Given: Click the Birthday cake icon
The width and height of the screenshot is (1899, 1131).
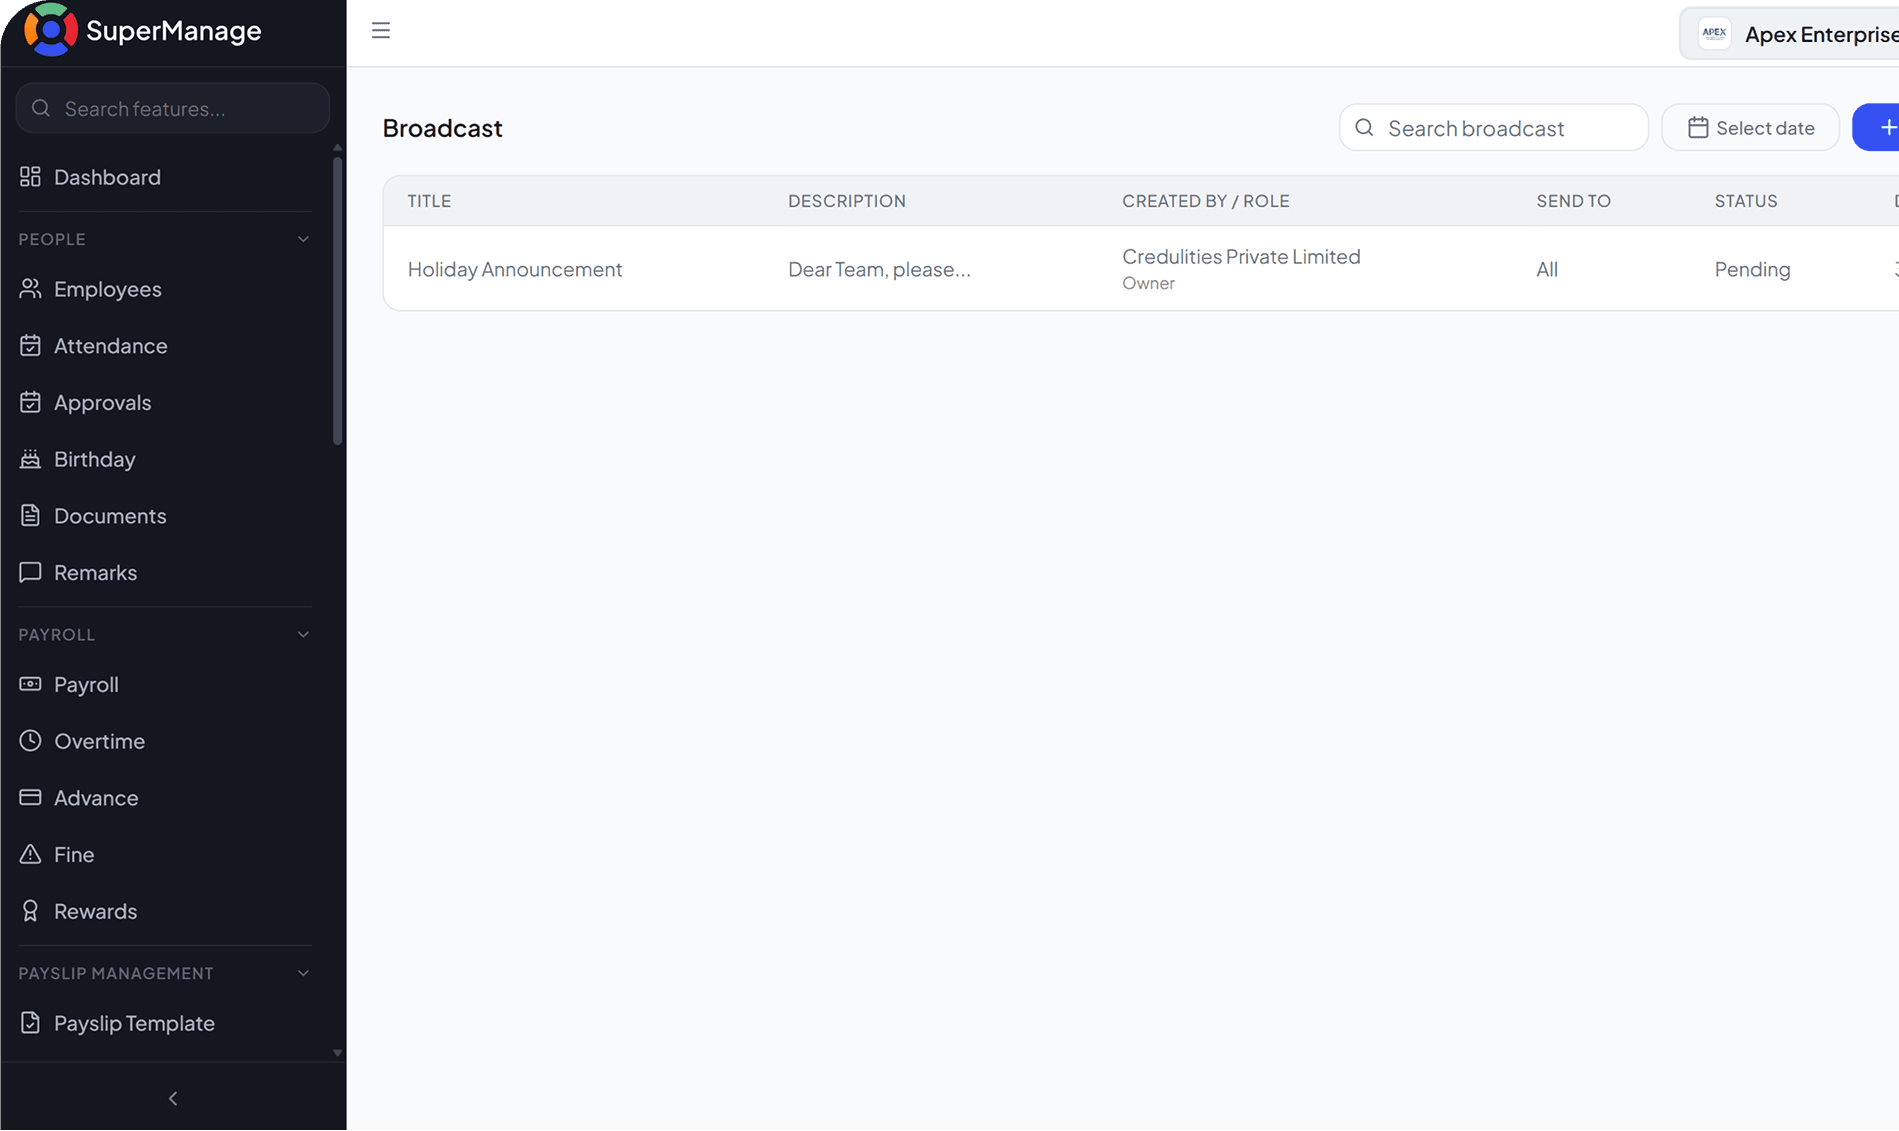Looking at the screenshot, I should coord(30,459).
